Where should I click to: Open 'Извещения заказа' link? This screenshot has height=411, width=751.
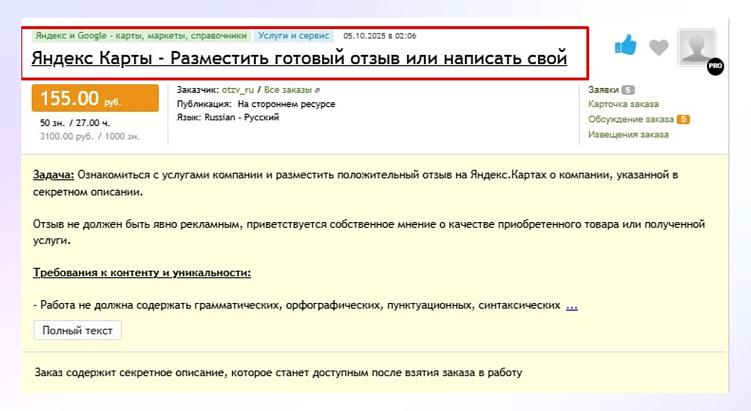click(x=628, y=135)
